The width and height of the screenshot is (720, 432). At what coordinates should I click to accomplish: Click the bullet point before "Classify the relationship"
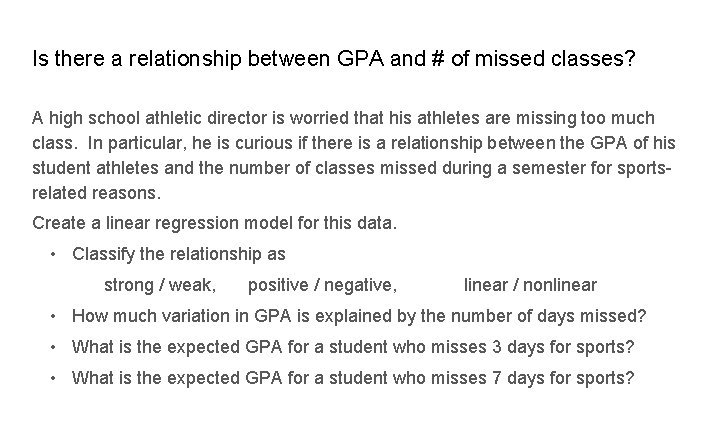pos(53,254)
